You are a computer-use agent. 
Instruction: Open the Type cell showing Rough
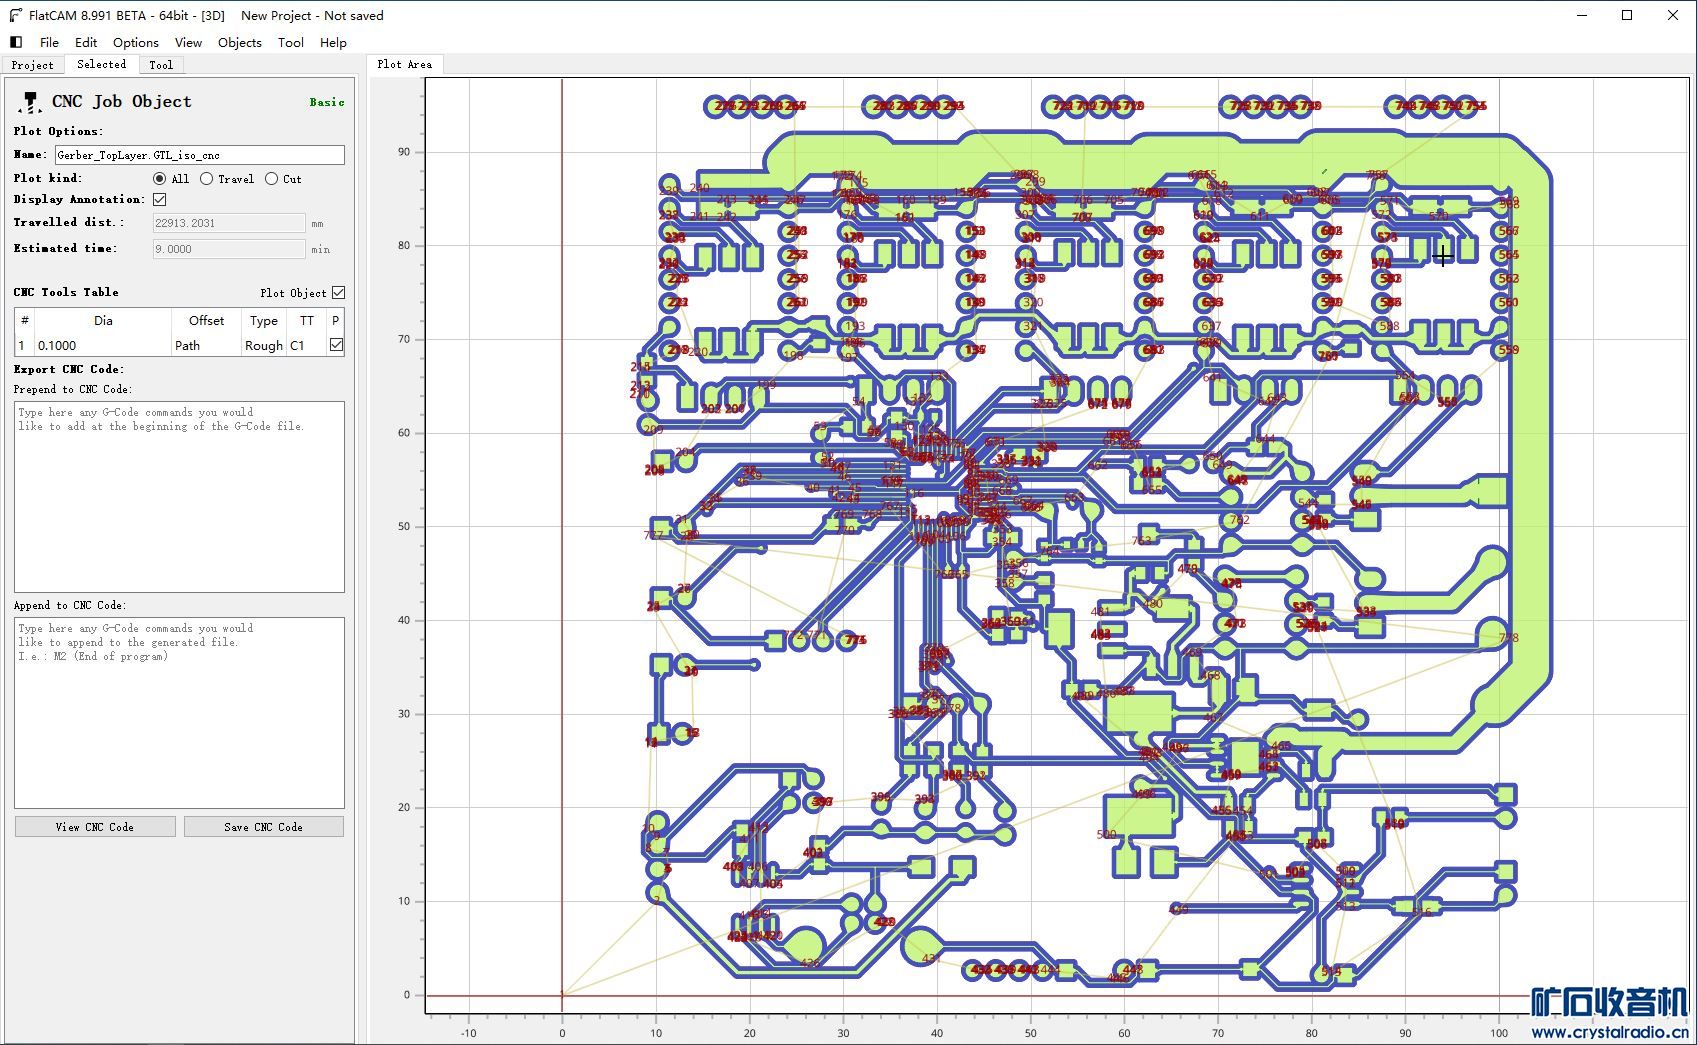pos(264,345)
